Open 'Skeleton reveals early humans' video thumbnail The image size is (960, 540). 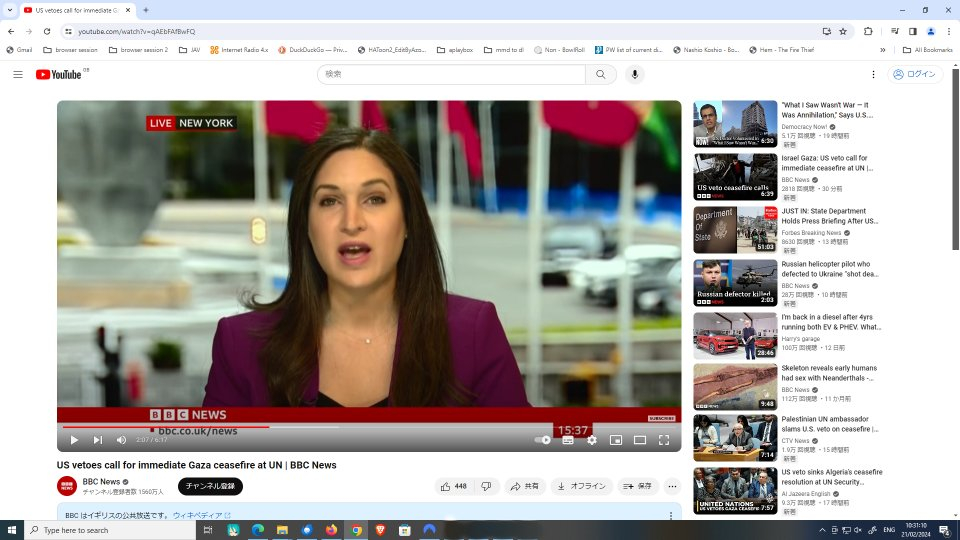(735, 387)
